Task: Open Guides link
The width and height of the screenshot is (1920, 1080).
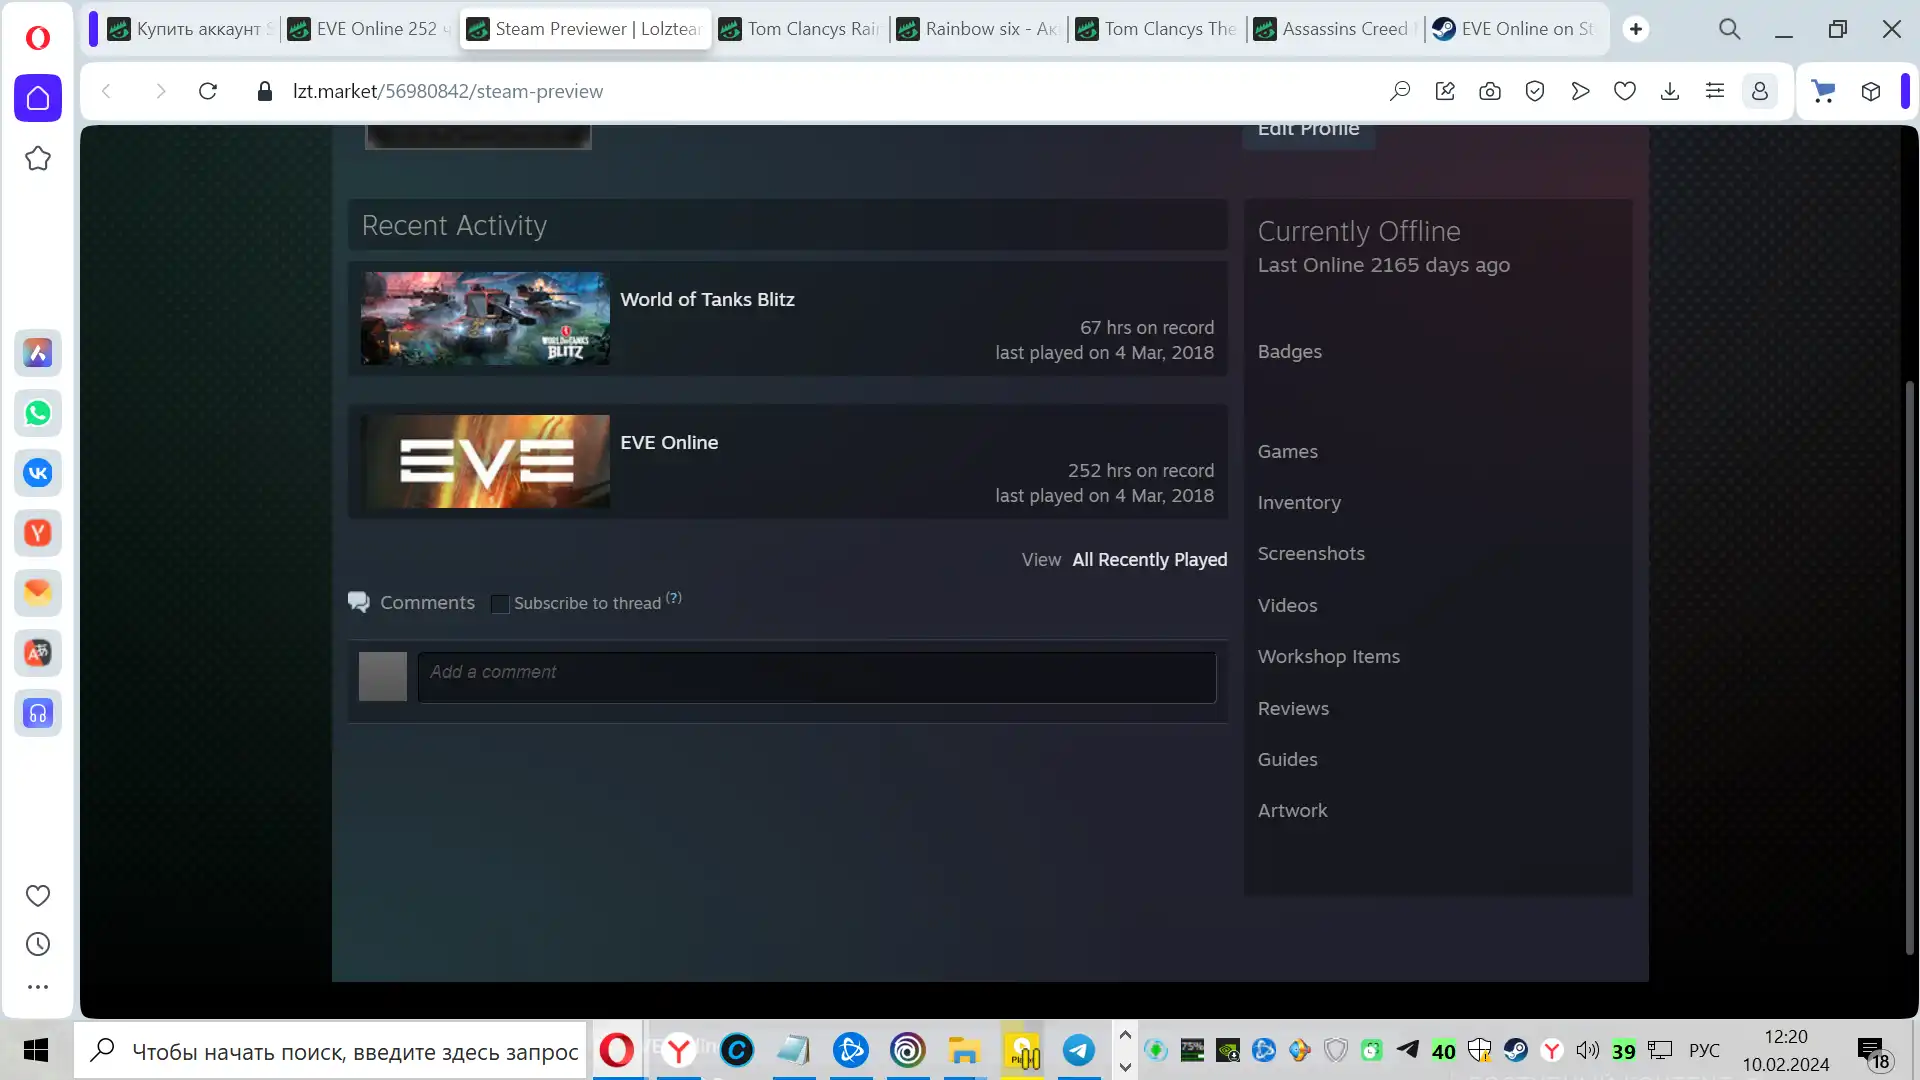Action: coord(1287,760)
